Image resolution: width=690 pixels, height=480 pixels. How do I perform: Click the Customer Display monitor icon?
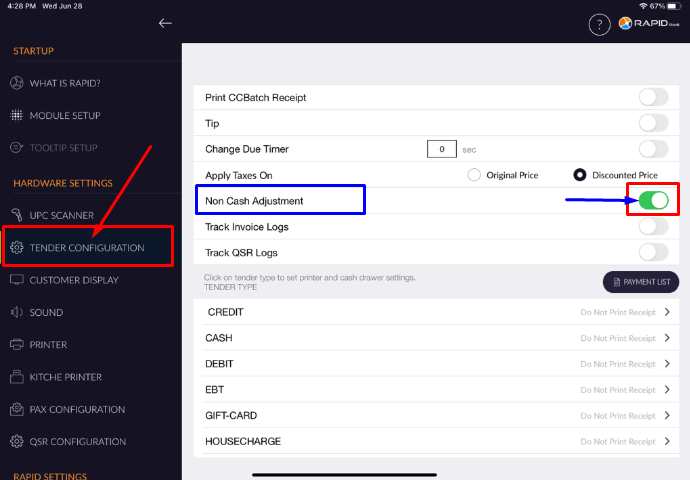16,280
